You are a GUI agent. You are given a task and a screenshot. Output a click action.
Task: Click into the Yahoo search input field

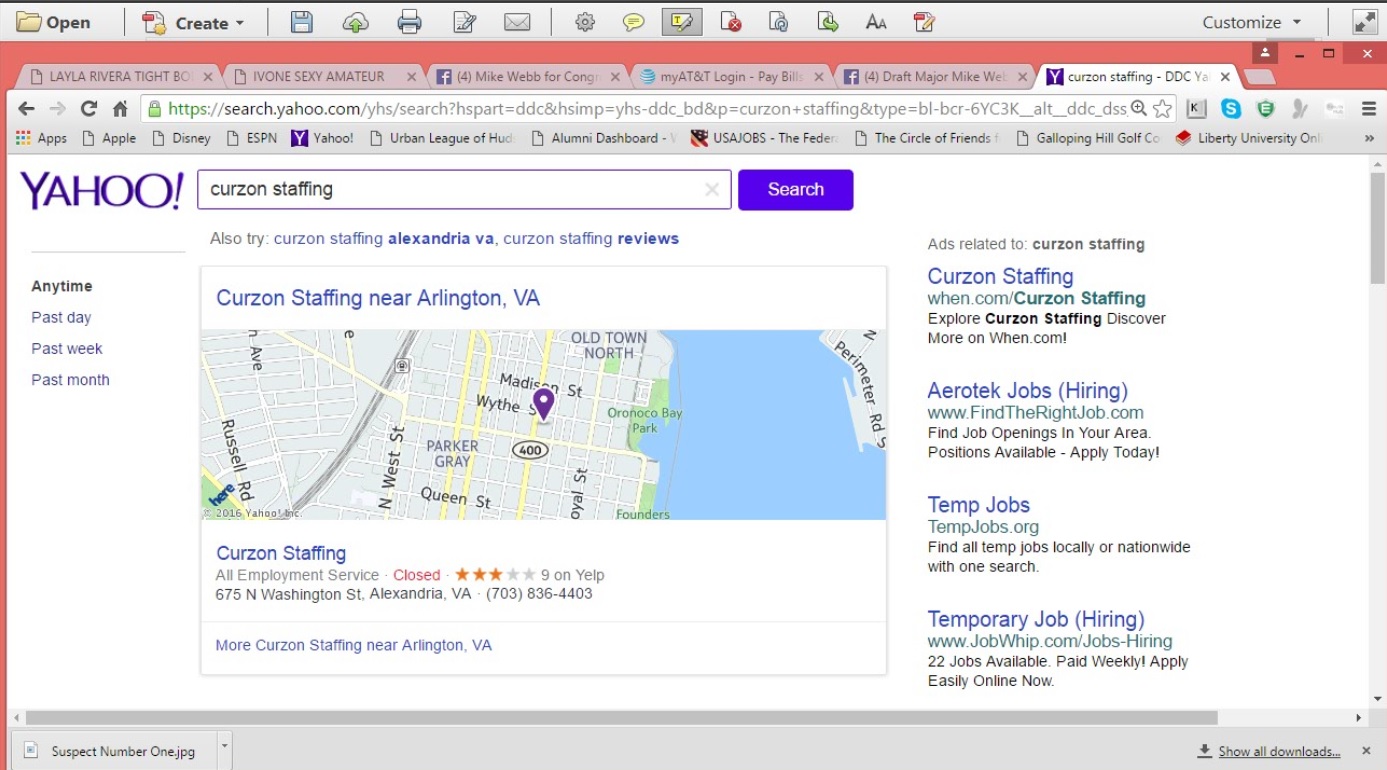point(450,190)
